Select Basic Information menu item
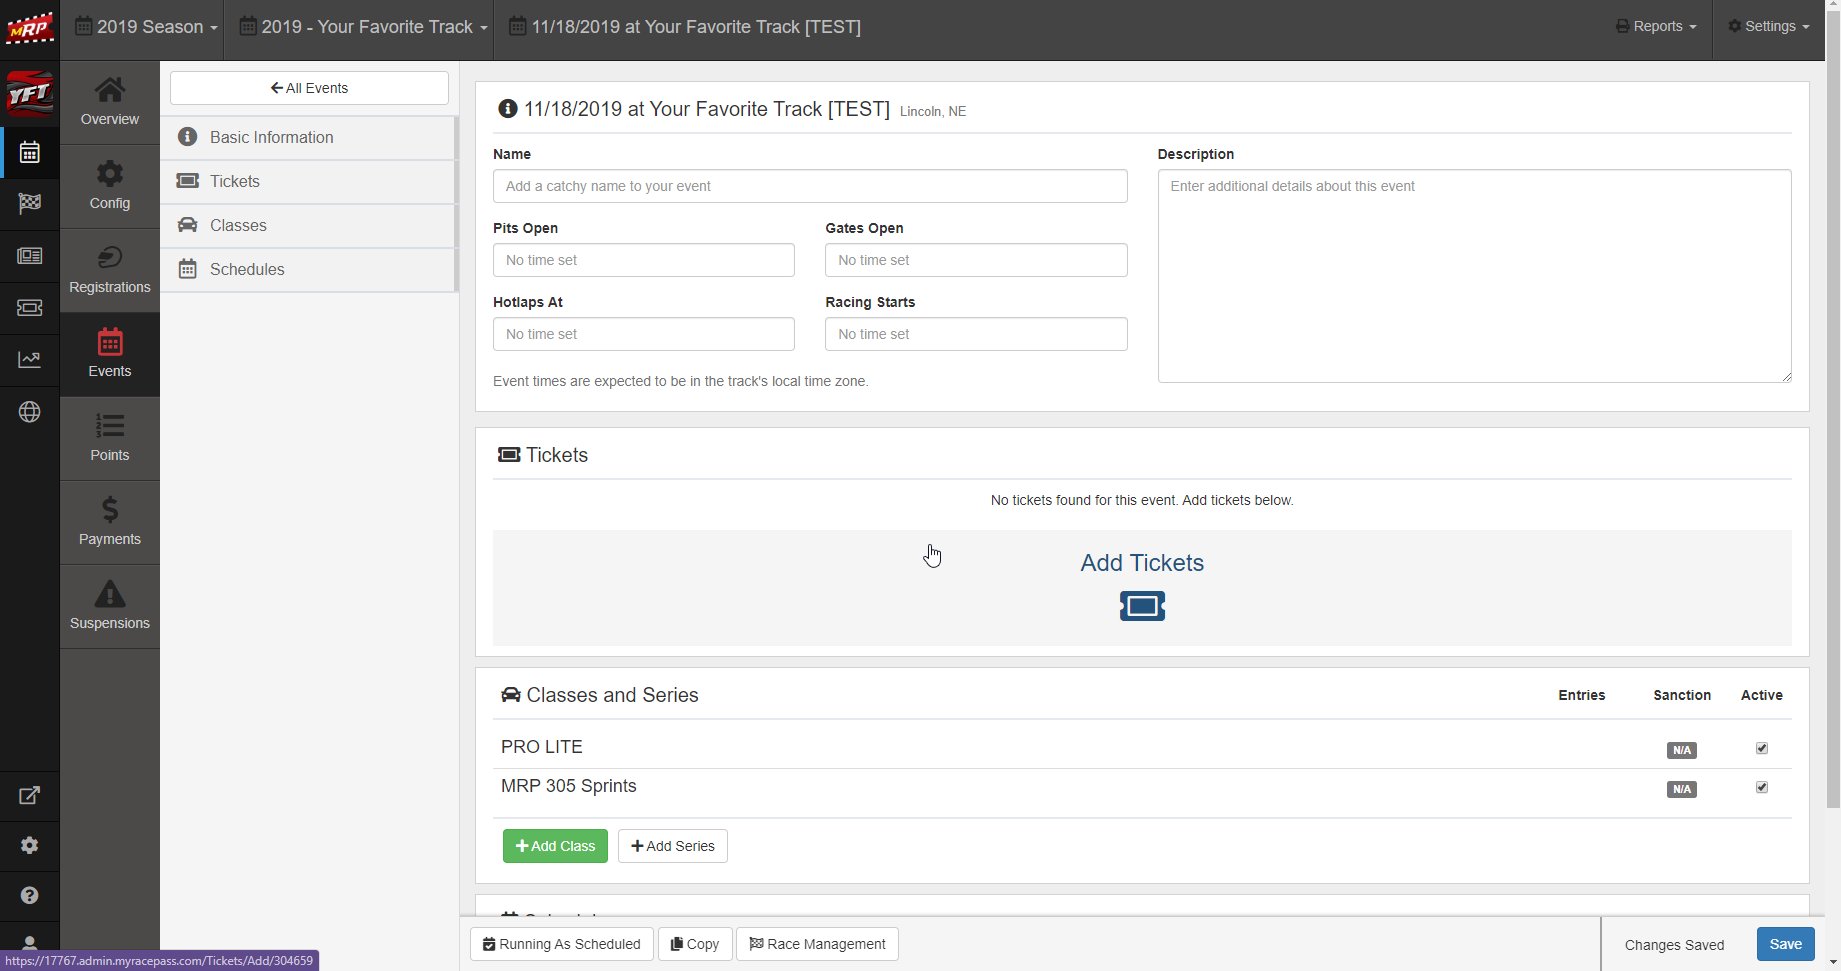Image resolution: width=1841 pixels, height=971 pixels. [308, 137]
